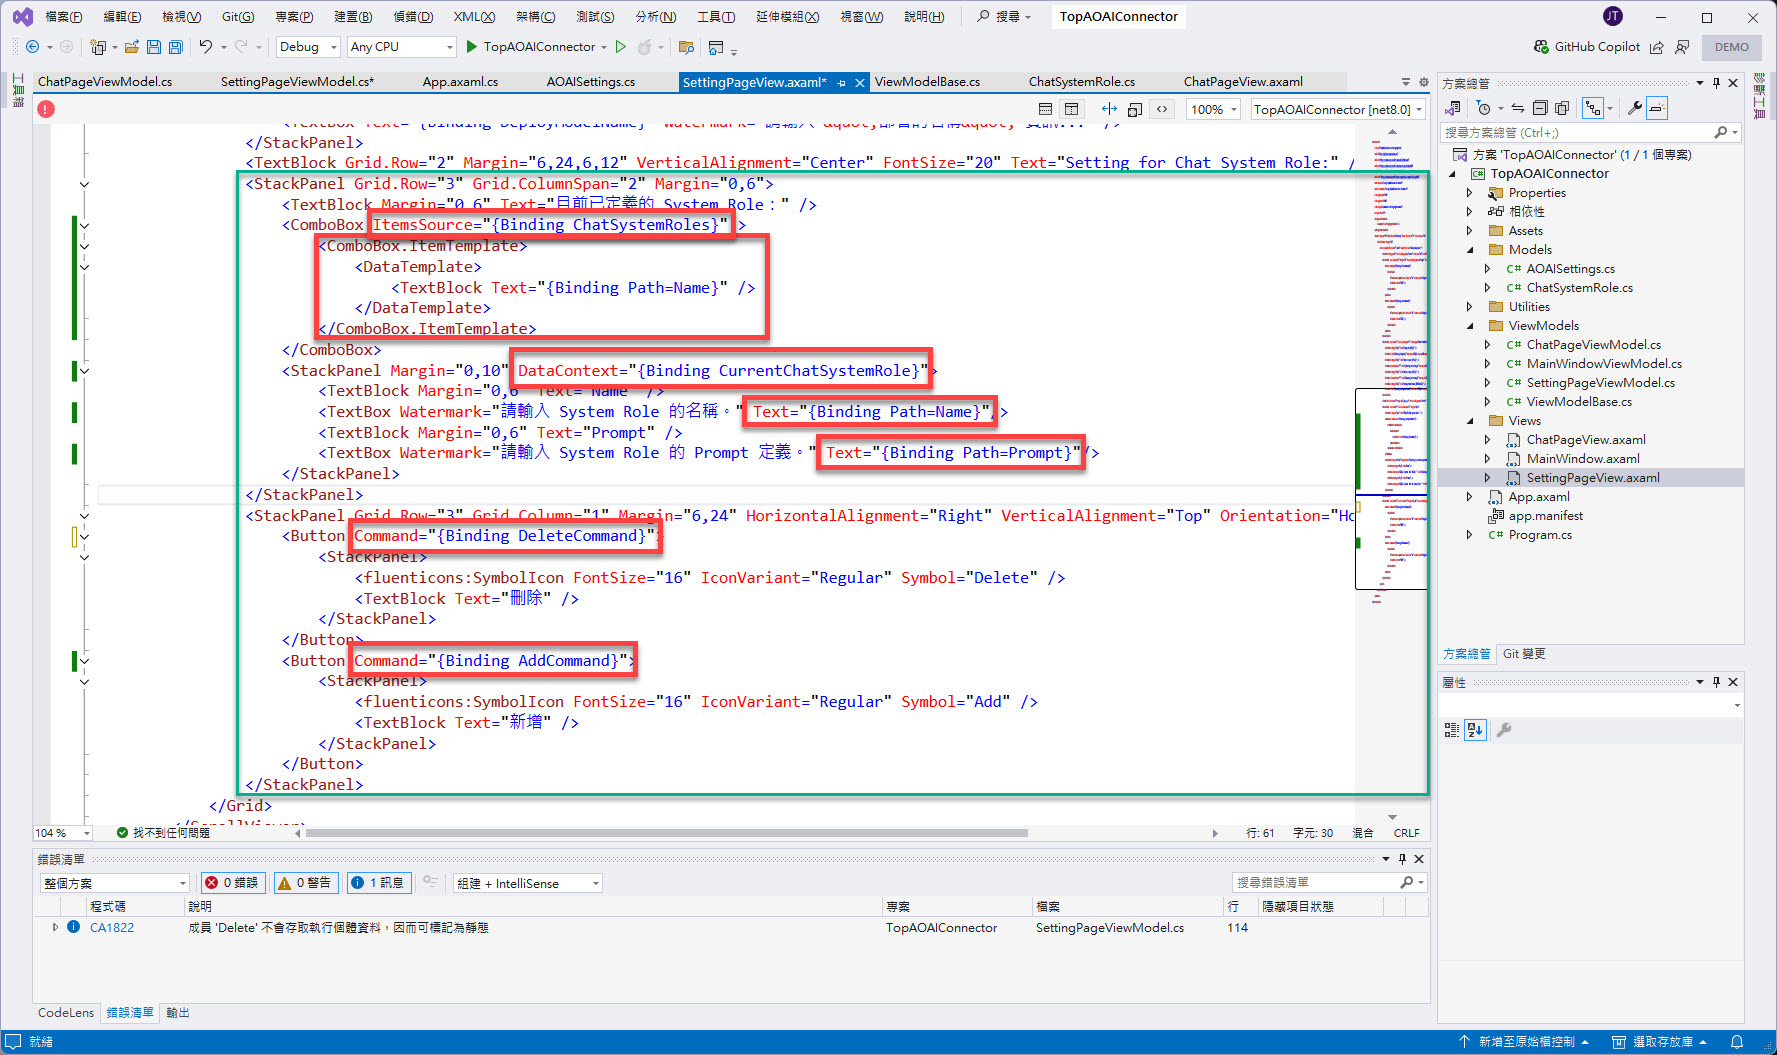Click the undo arrow icon

205,47
